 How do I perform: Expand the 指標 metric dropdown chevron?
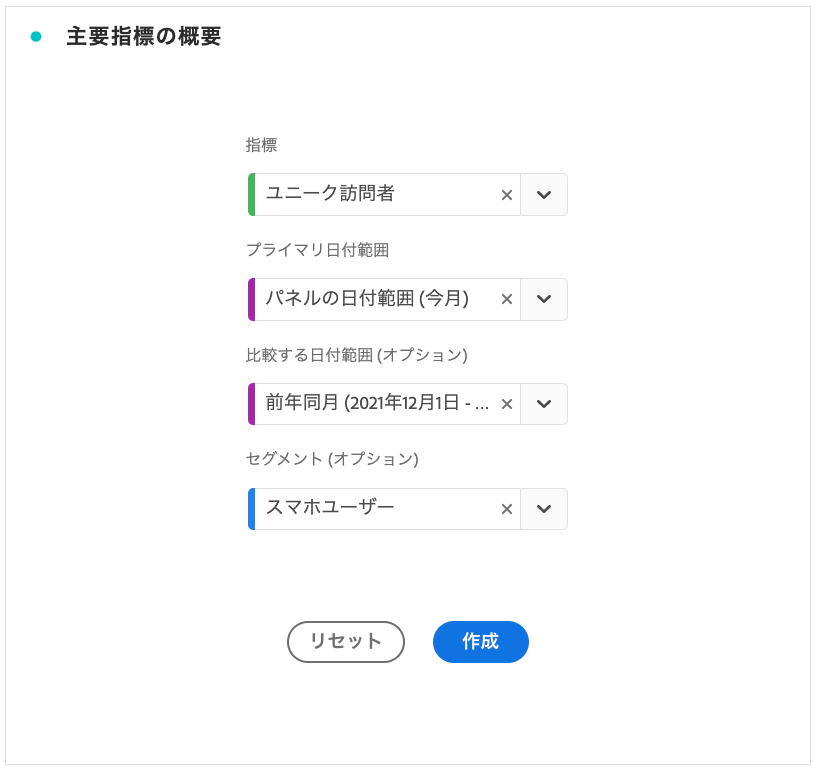tap(544, 195)
